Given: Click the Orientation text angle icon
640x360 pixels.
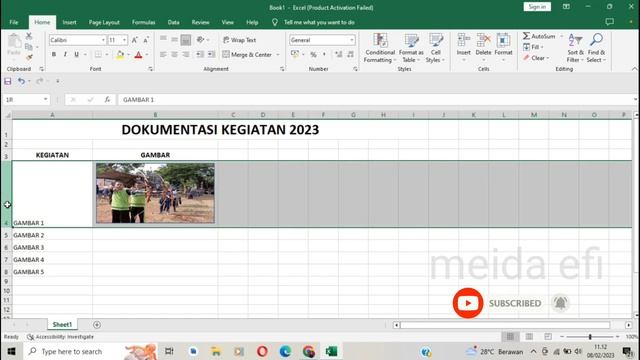Looking at the screenshot, I should [200, 40].
